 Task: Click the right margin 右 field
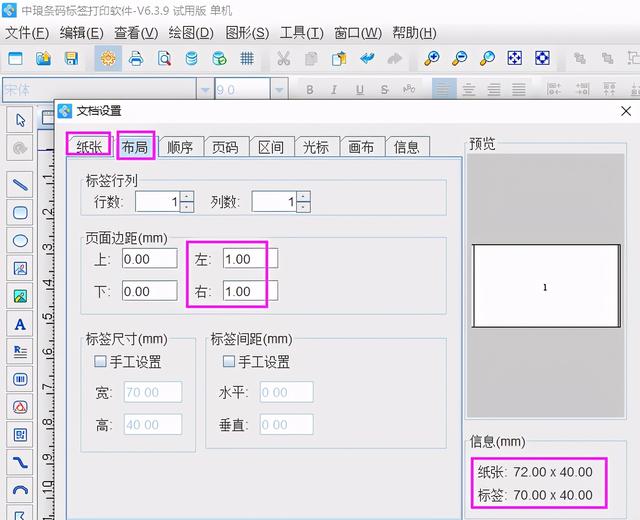pos(251,291)
